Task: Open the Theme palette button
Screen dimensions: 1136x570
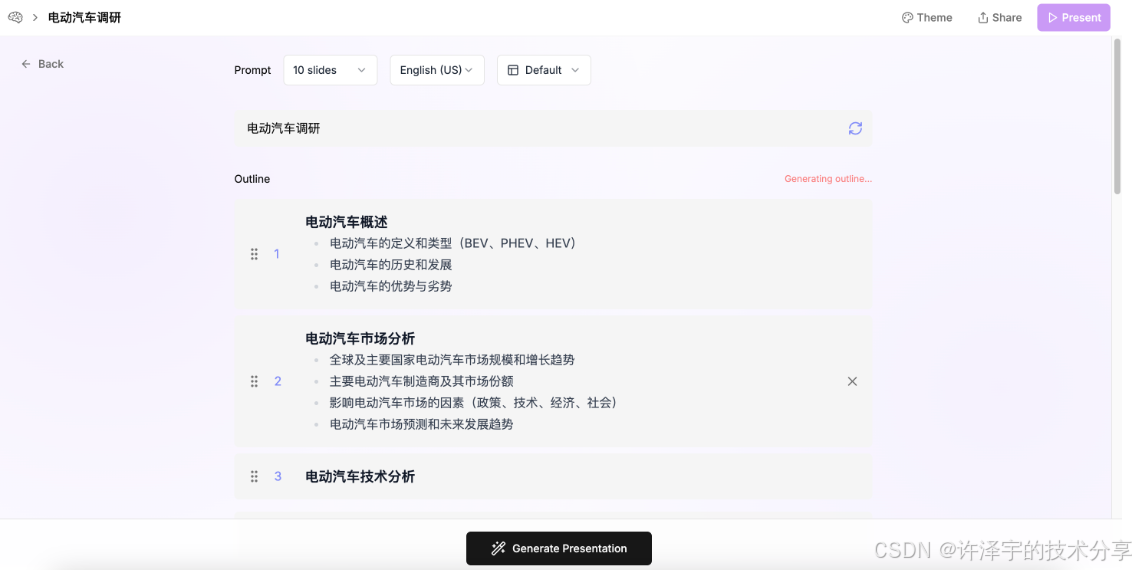Action: [x=927, y=17]
